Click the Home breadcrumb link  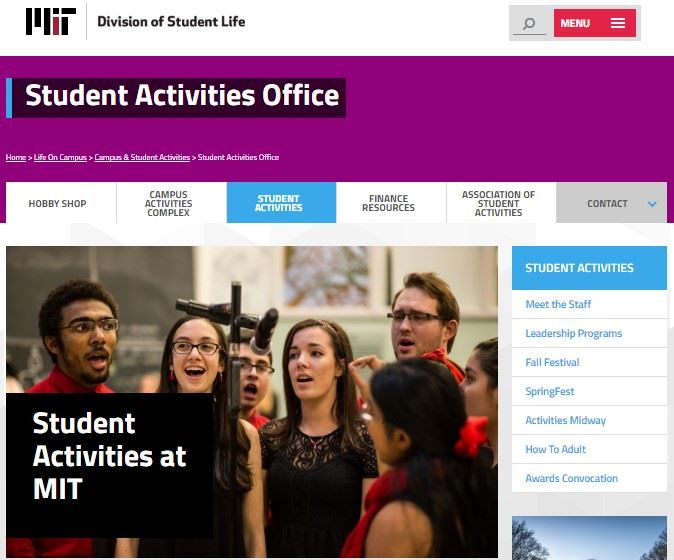tap(16, 157)
